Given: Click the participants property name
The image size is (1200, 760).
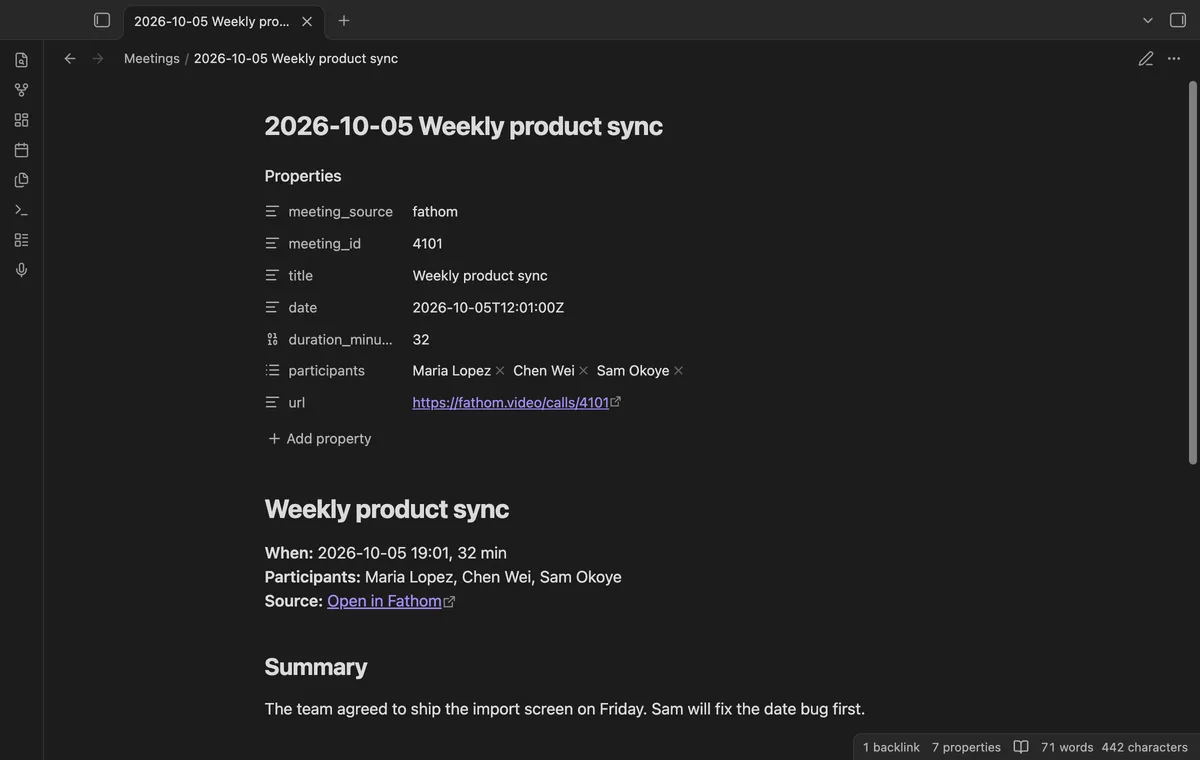Looking at the screenshot, I should 327,370.
